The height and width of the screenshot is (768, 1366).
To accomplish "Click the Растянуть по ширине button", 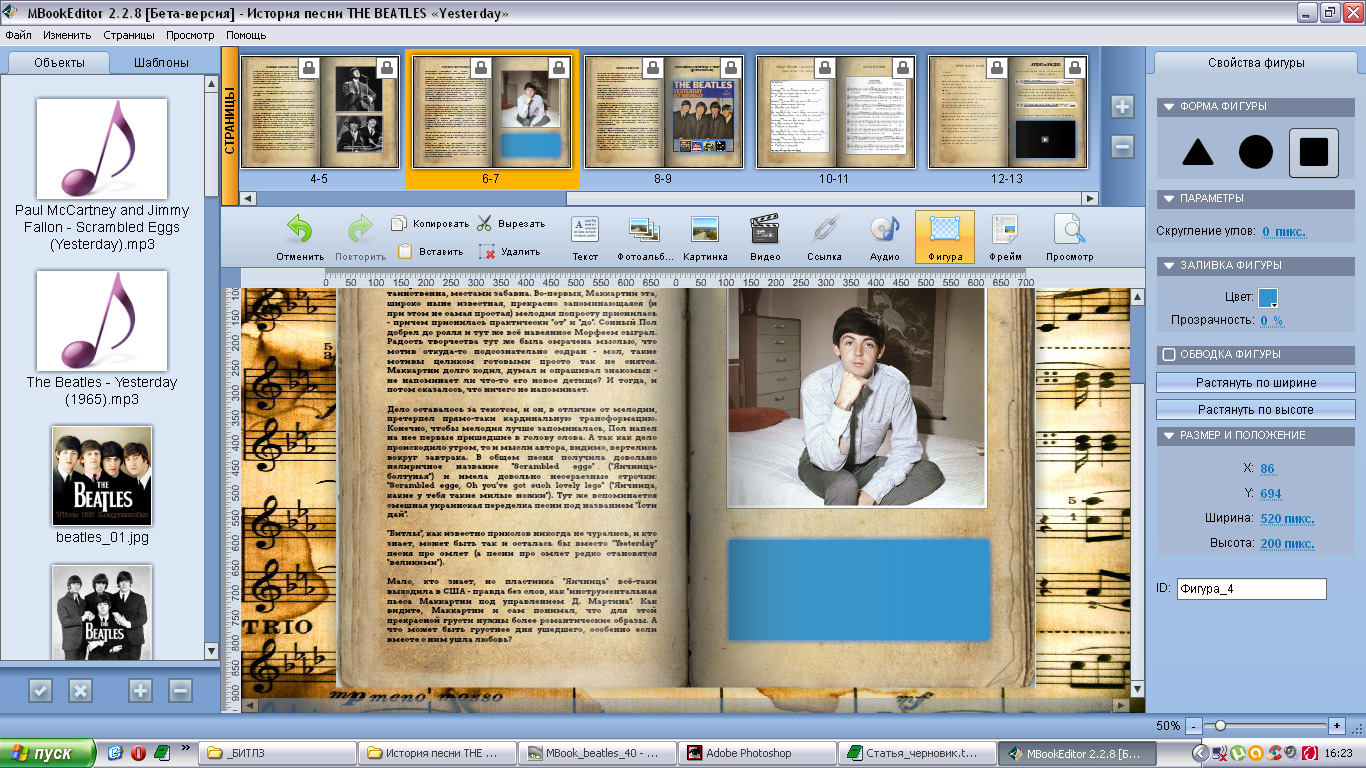I will pos(1256,383).
